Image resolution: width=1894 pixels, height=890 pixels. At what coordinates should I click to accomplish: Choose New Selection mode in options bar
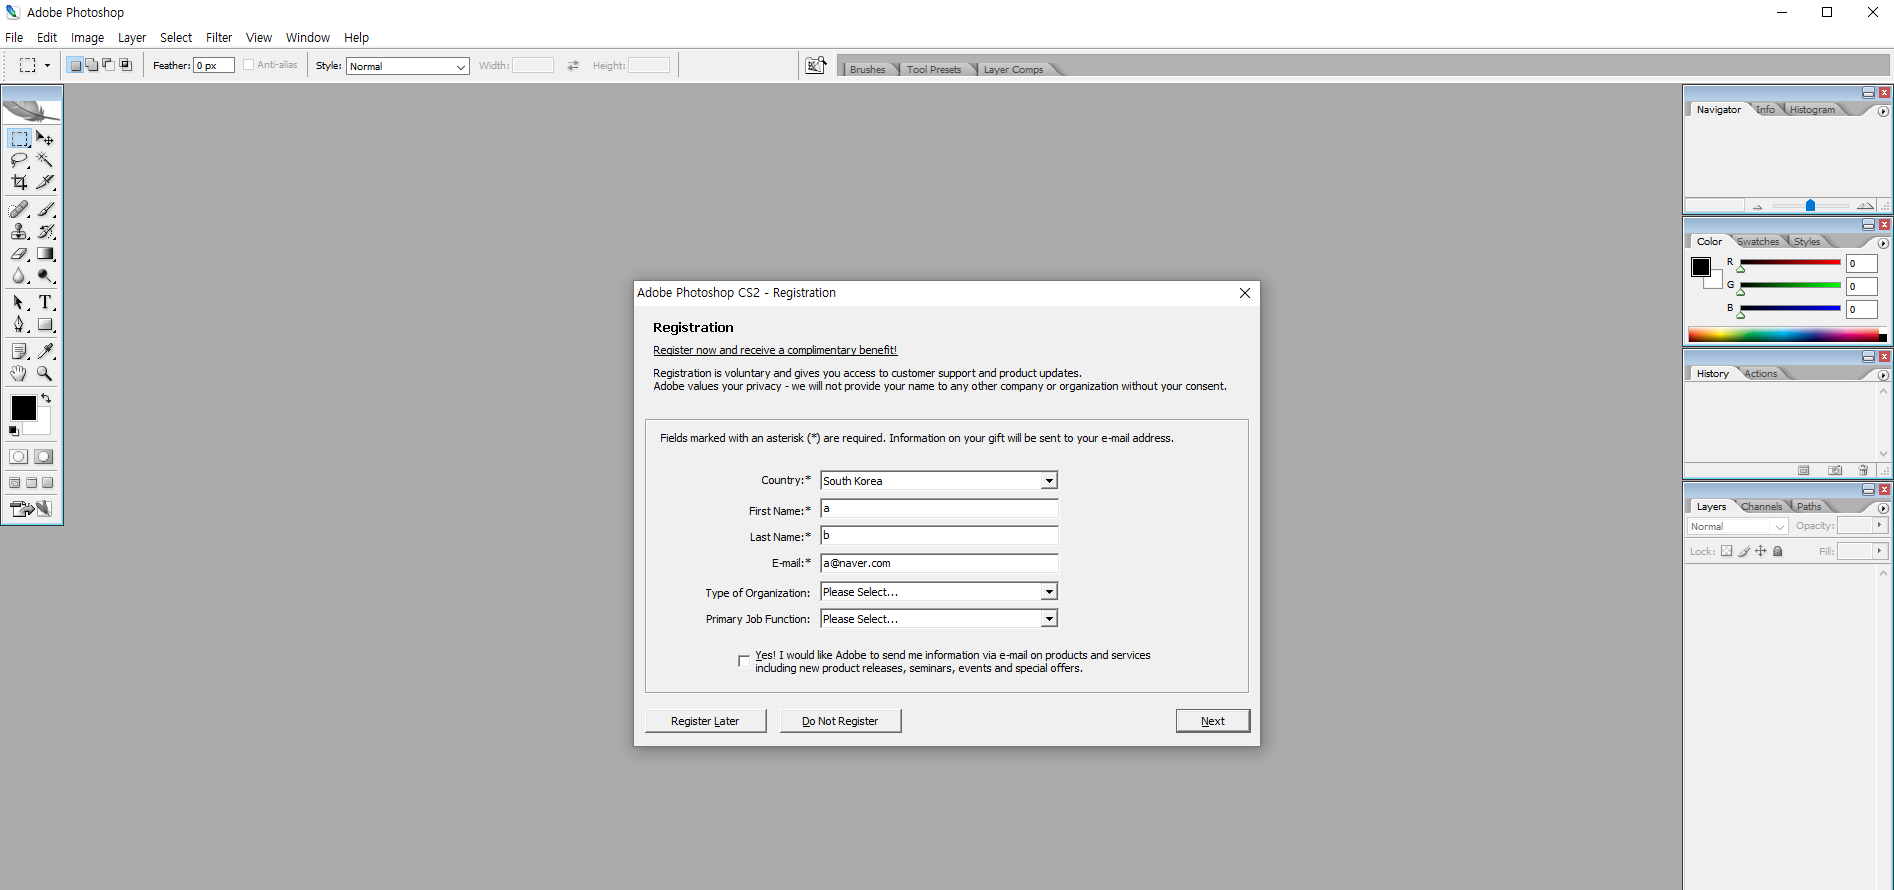75,66
